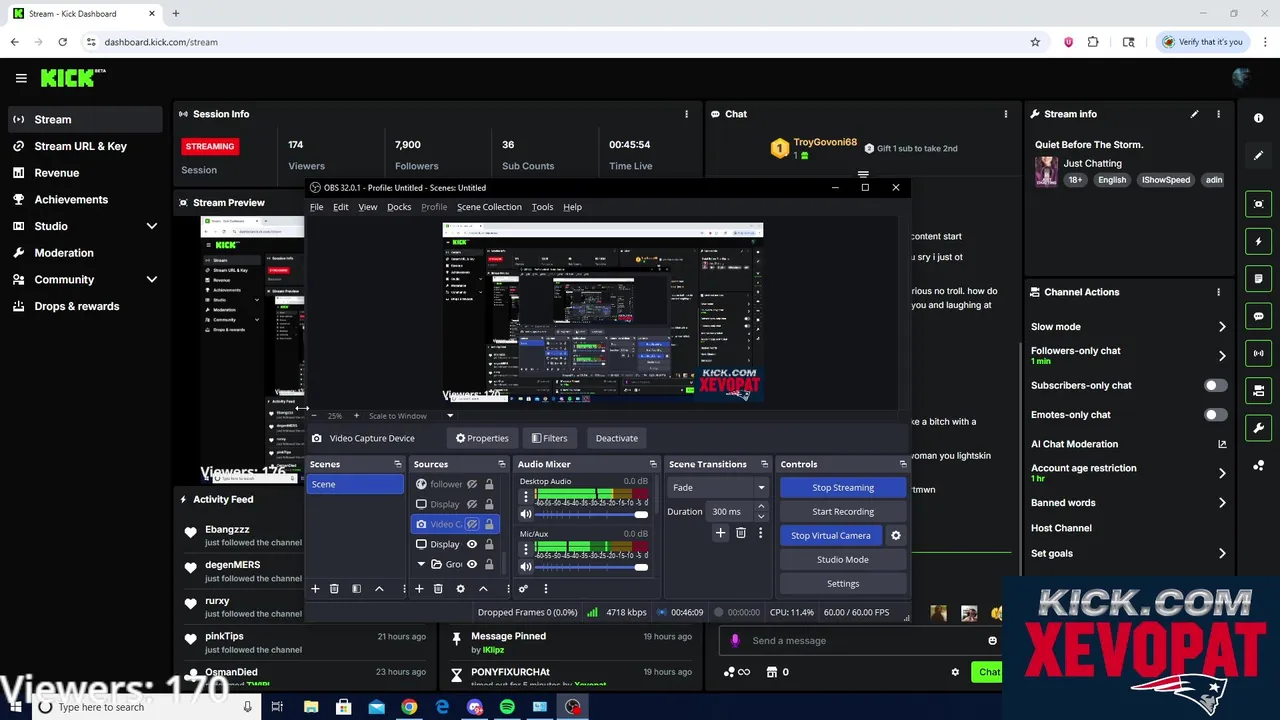Image resolution: width=1280 pixels, height=720 pixels.
Task: Remove selected scene with trash icon
Action: [334, 589]
